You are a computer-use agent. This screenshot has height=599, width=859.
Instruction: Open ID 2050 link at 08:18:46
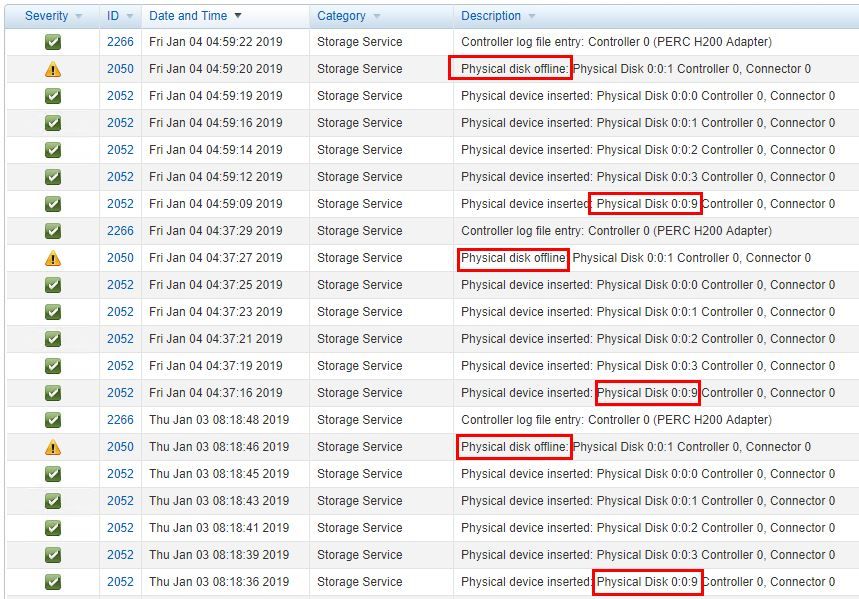(120, 447)
